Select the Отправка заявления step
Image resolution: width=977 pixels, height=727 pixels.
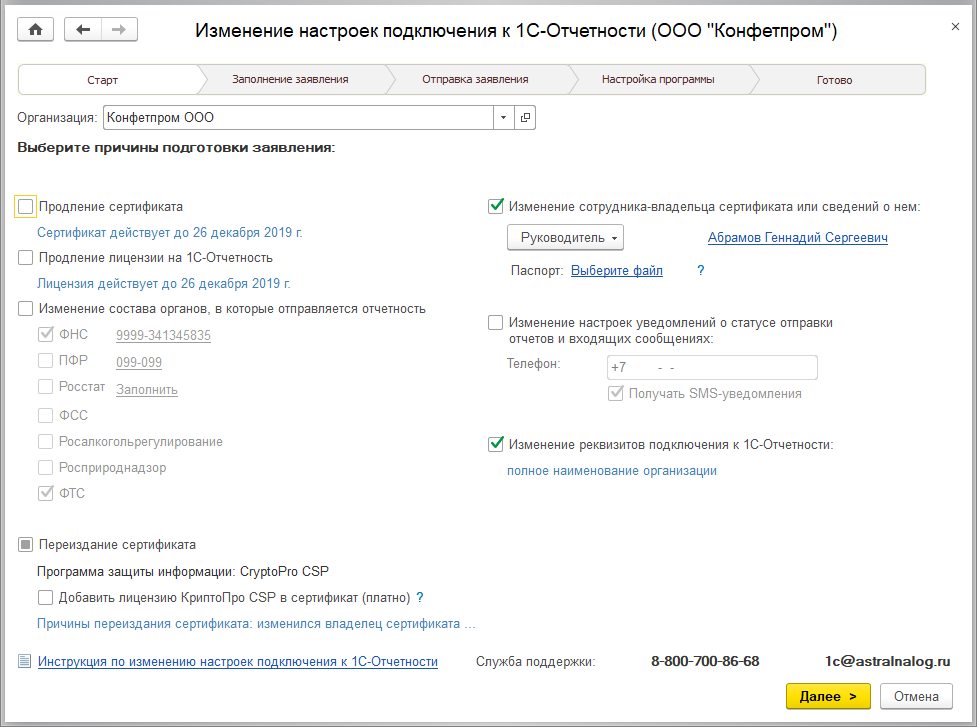pos(475,80)
